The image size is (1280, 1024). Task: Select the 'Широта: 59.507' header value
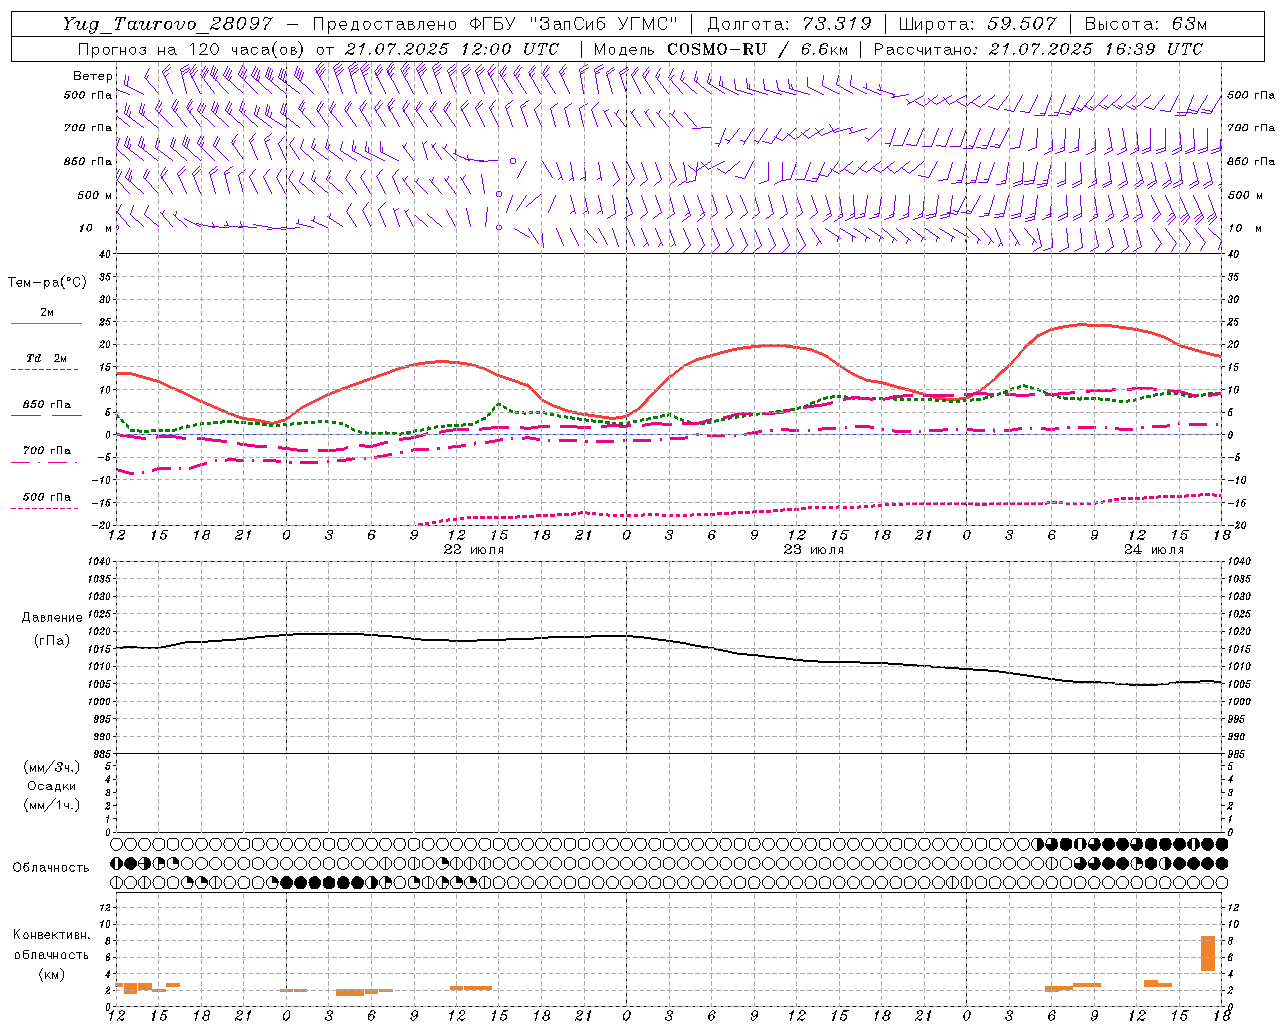(977, 24)
